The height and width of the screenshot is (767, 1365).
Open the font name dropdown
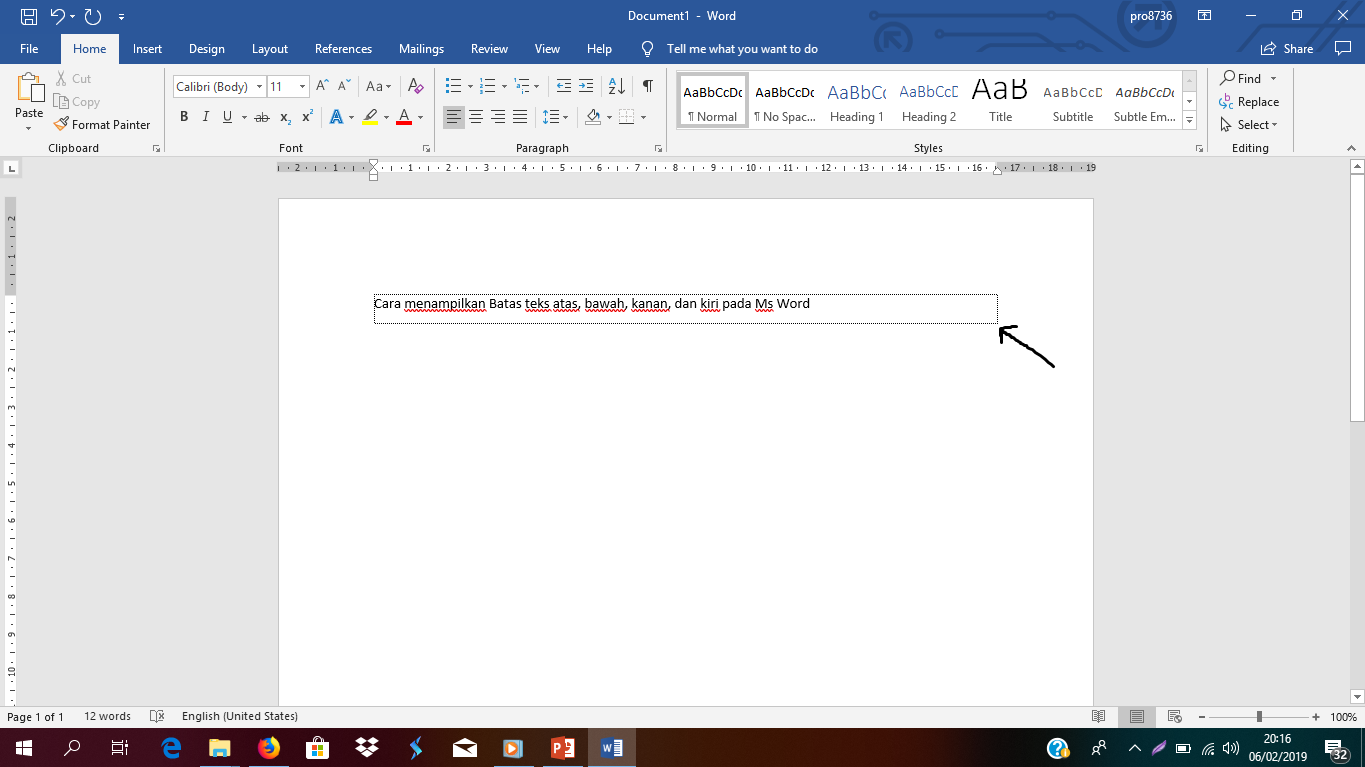pos(259,87)
